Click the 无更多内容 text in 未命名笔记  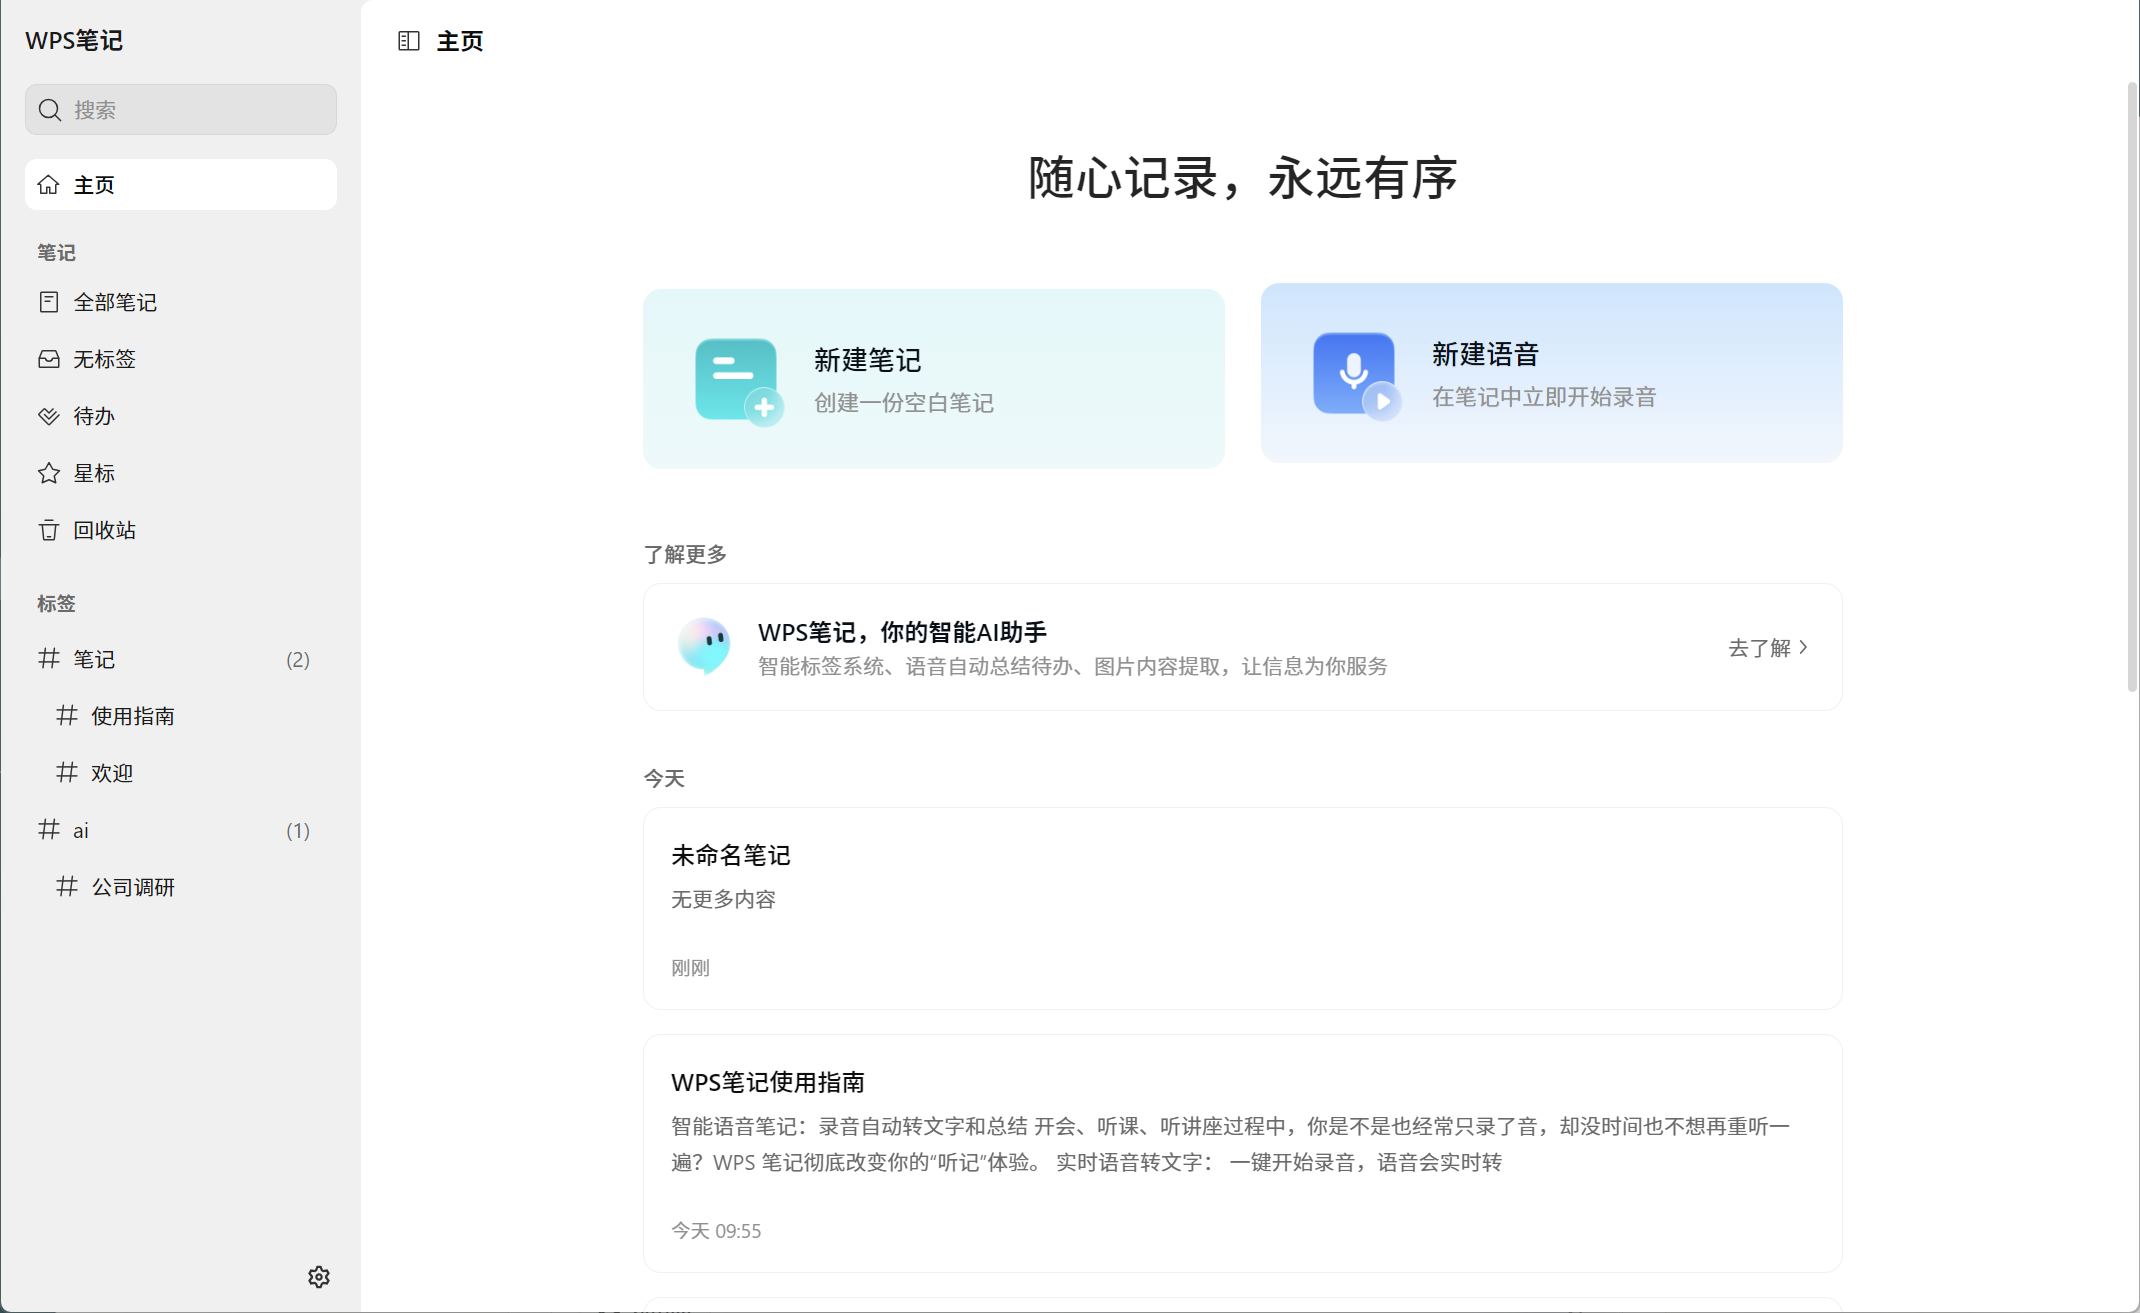[x=723, y=899]
